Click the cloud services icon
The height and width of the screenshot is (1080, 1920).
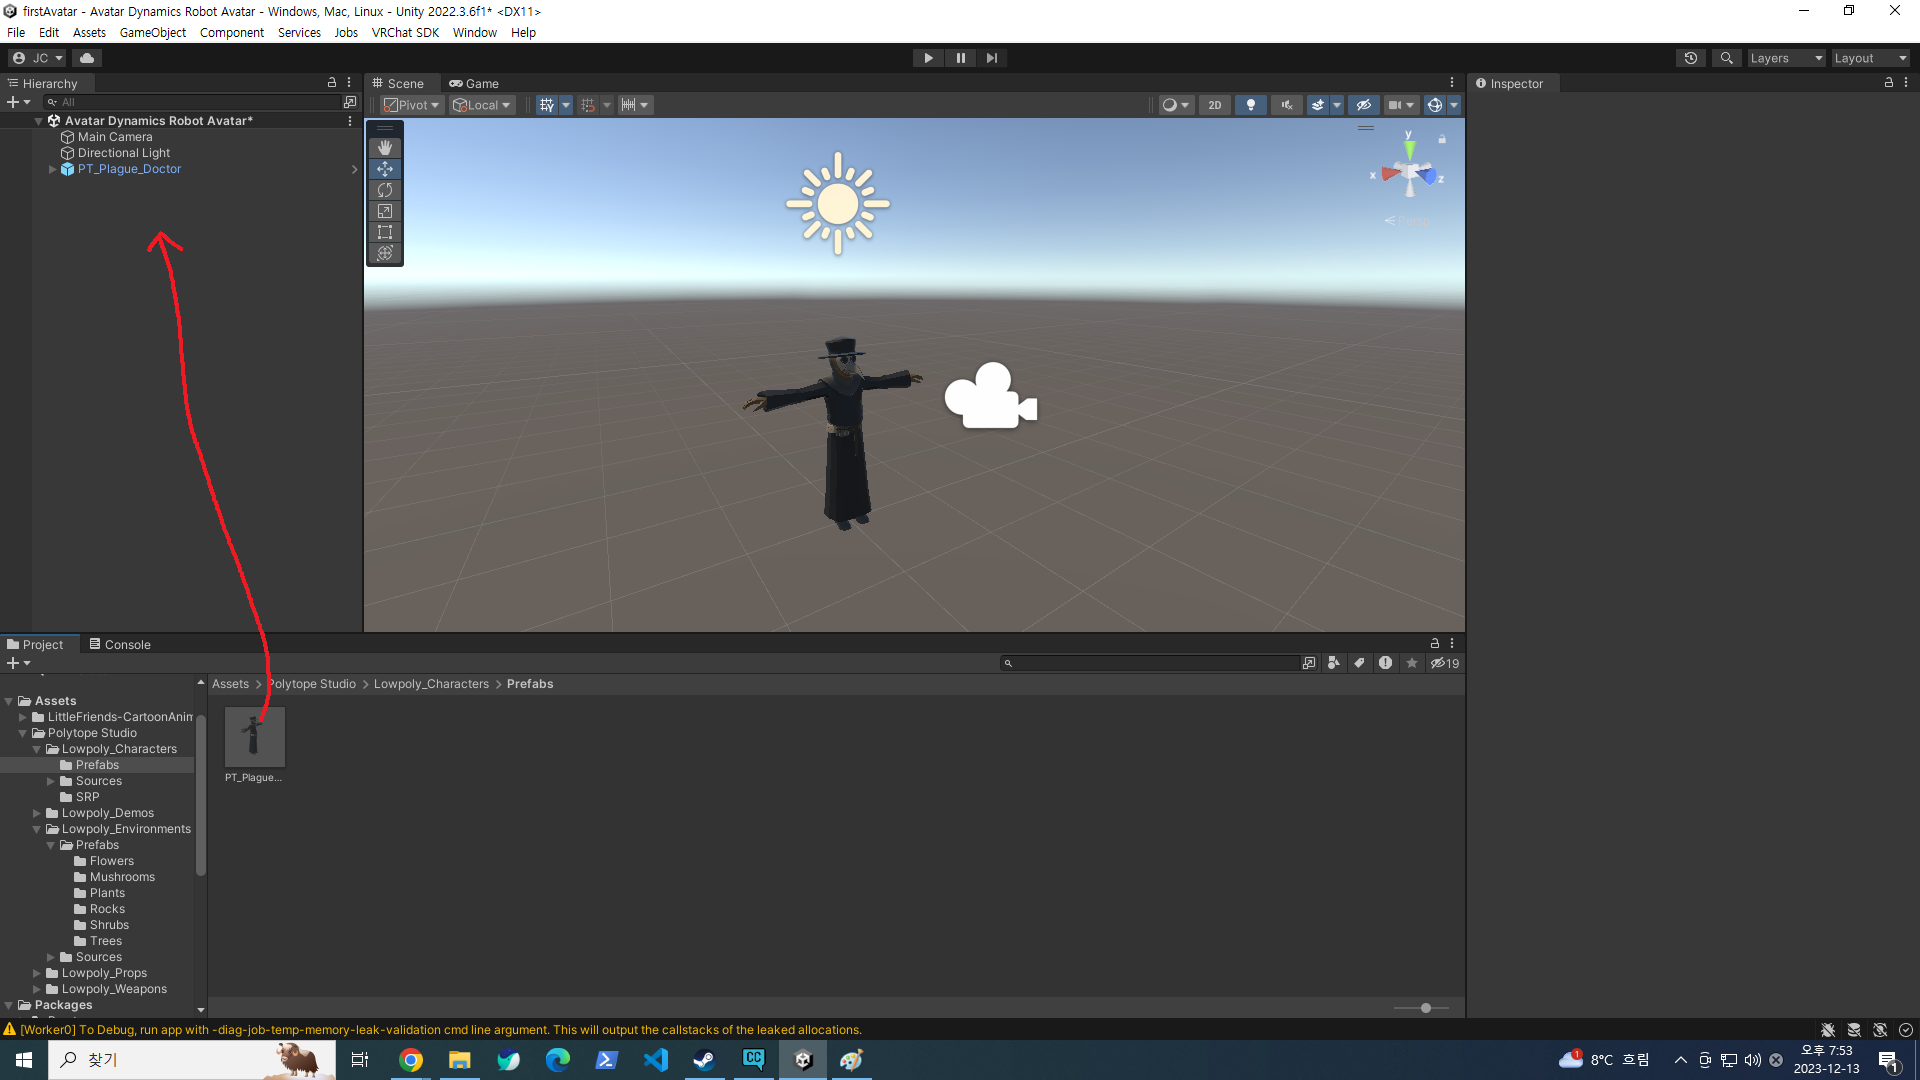pyautogui.click(x=87, y=58)
